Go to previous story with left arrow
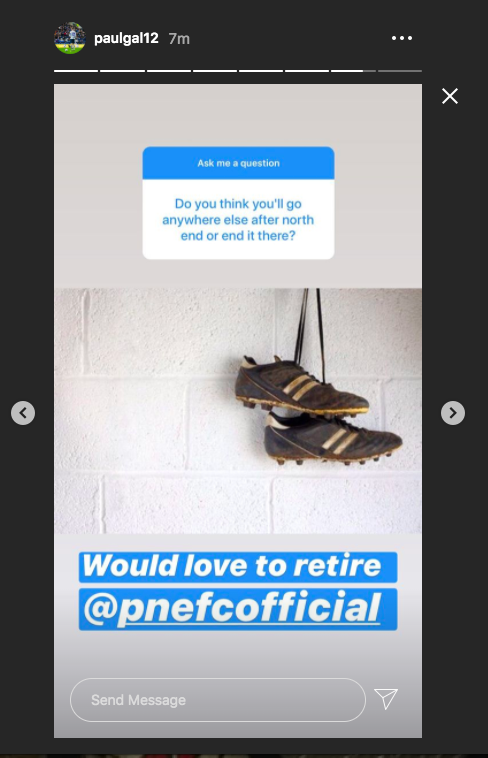 [23, 413]
